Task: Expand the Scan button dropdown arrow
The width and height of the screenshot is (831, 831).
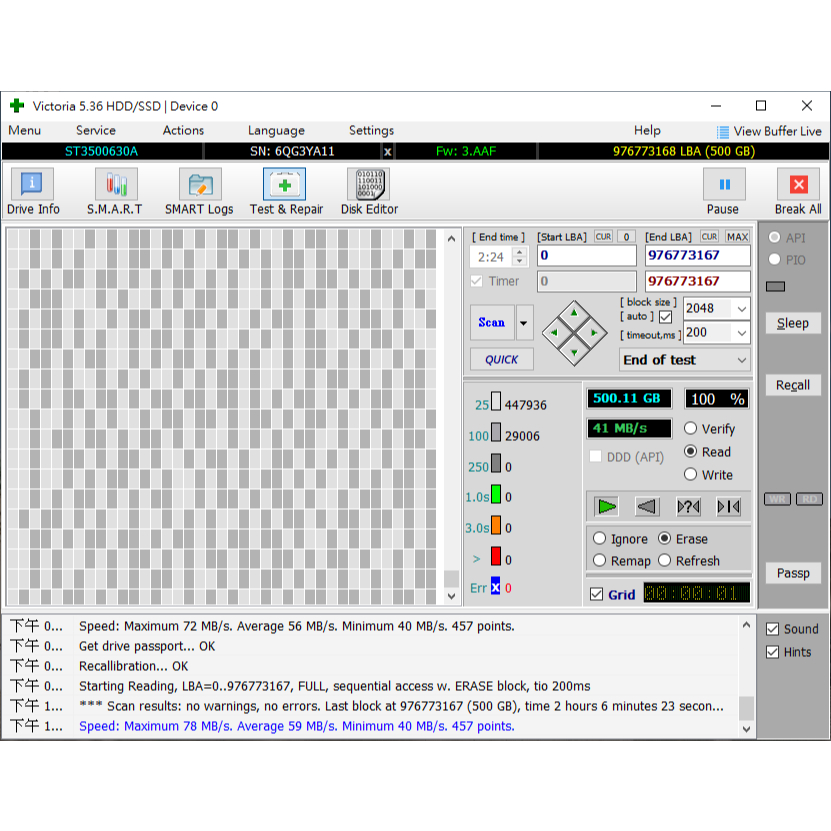Action: point(525,323)
